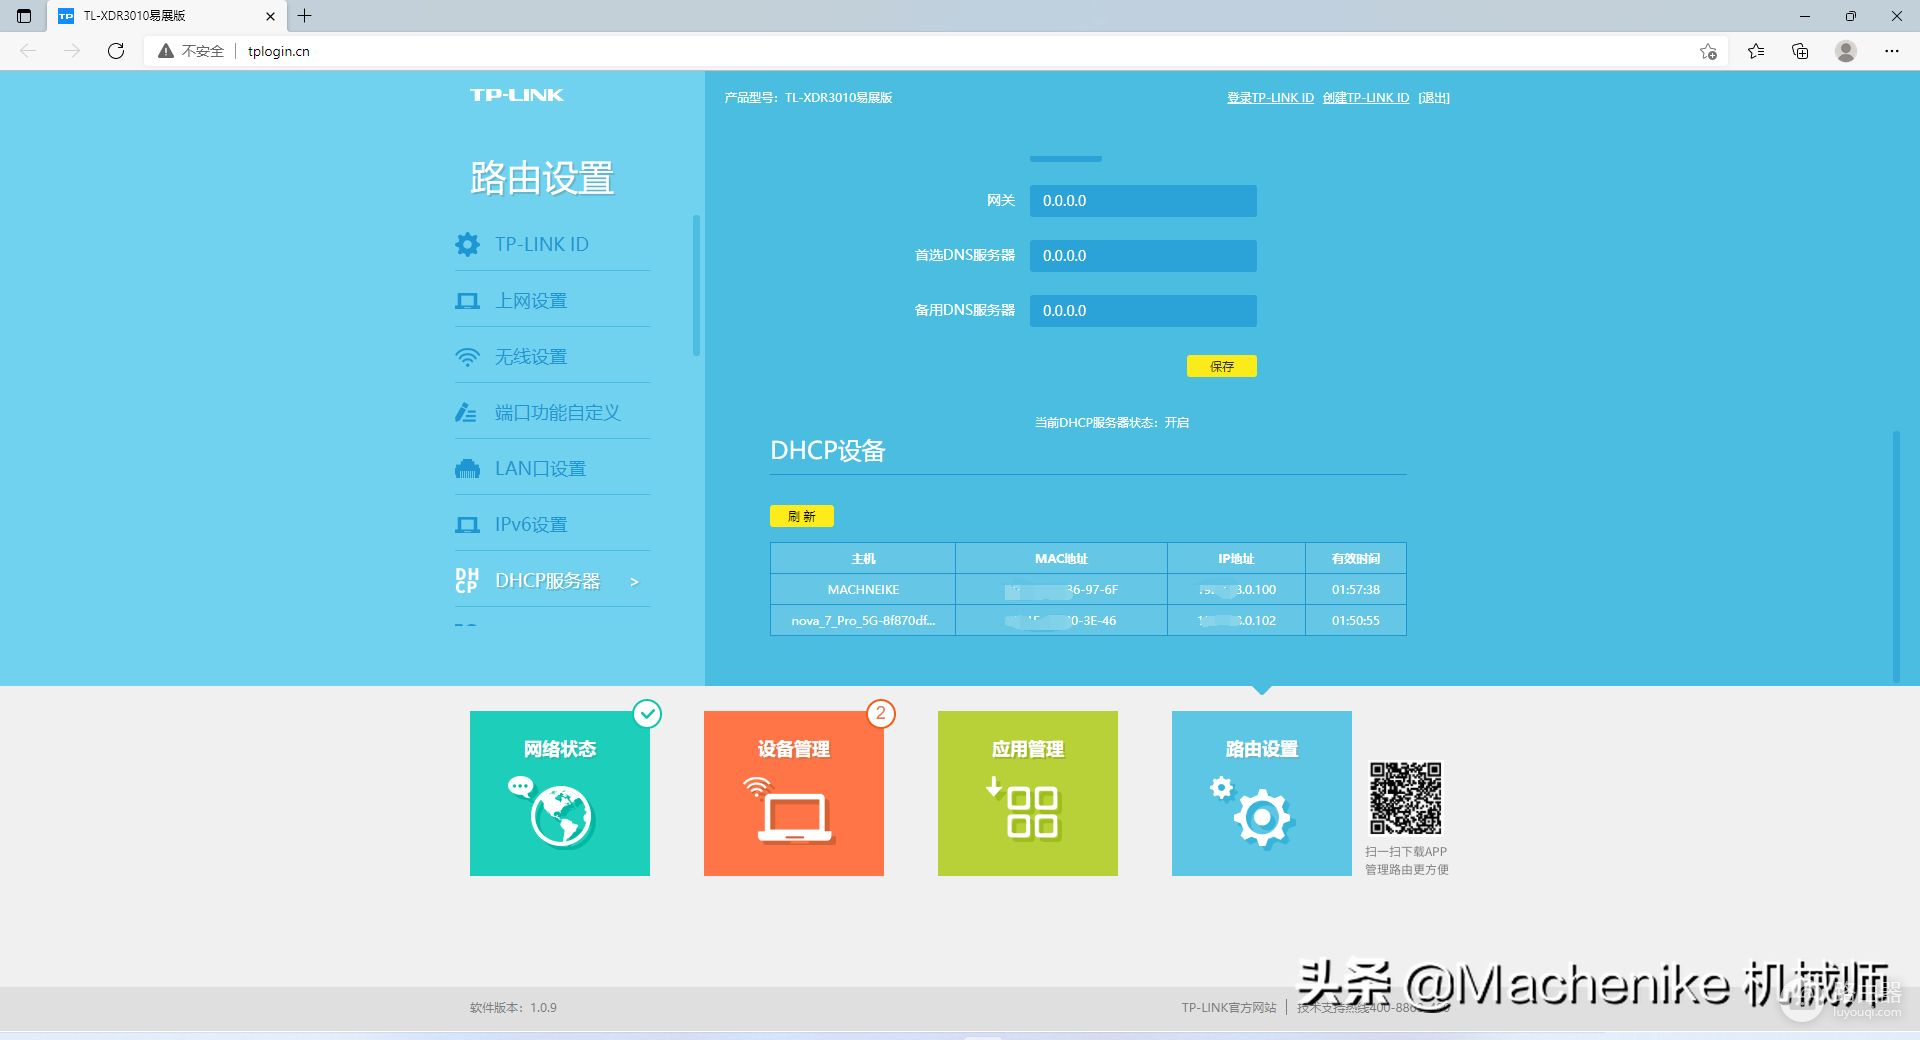Click the QR code for app download
The width and height of the screenshot is (1920, 1040).
click(1406, 798)
